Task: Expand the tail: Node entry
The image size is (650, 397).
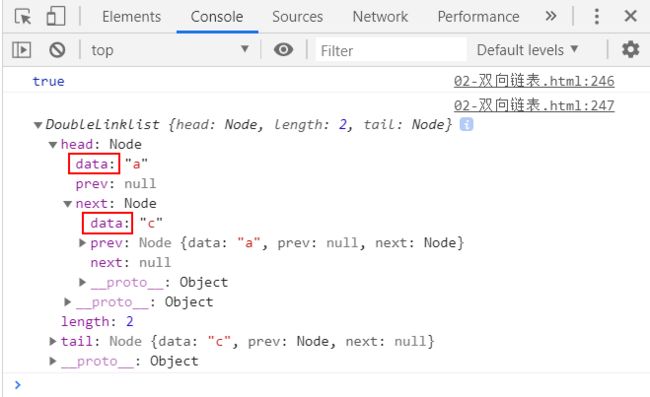Action: tap(53, 341)
